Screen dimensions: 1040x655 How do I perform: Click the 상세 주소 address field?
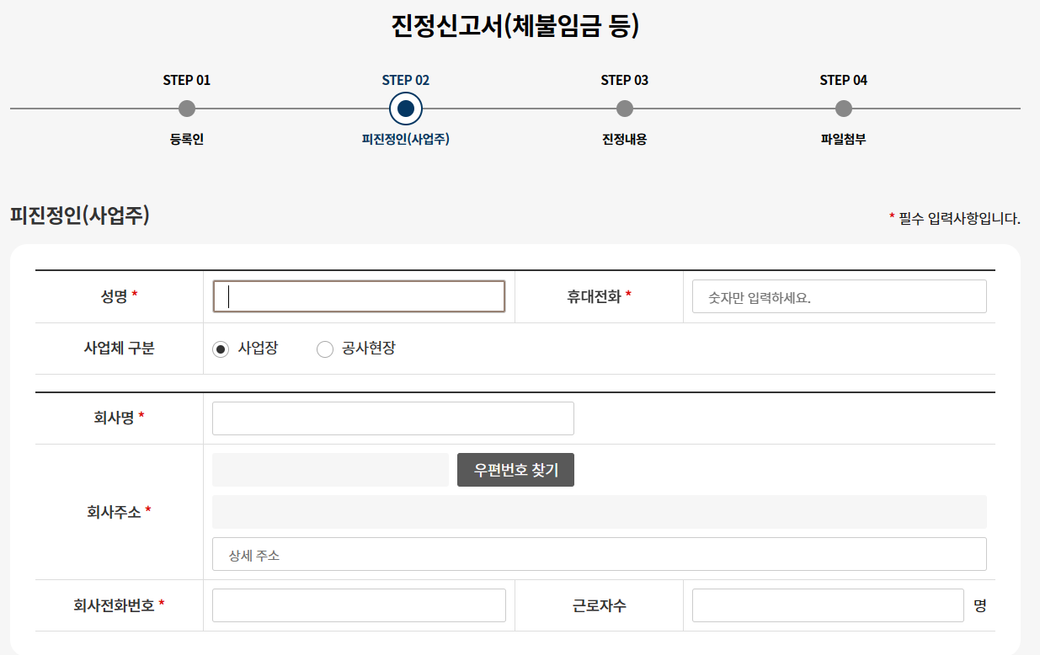click(x=599, y=554)
